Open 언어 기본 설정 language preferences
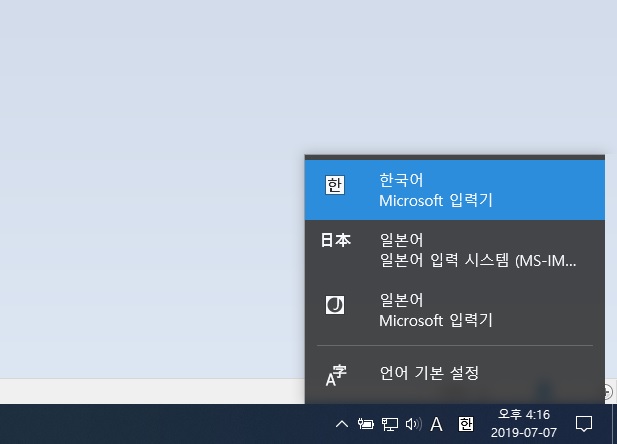This screenshot has width=617, height=444. pos(454,374)
